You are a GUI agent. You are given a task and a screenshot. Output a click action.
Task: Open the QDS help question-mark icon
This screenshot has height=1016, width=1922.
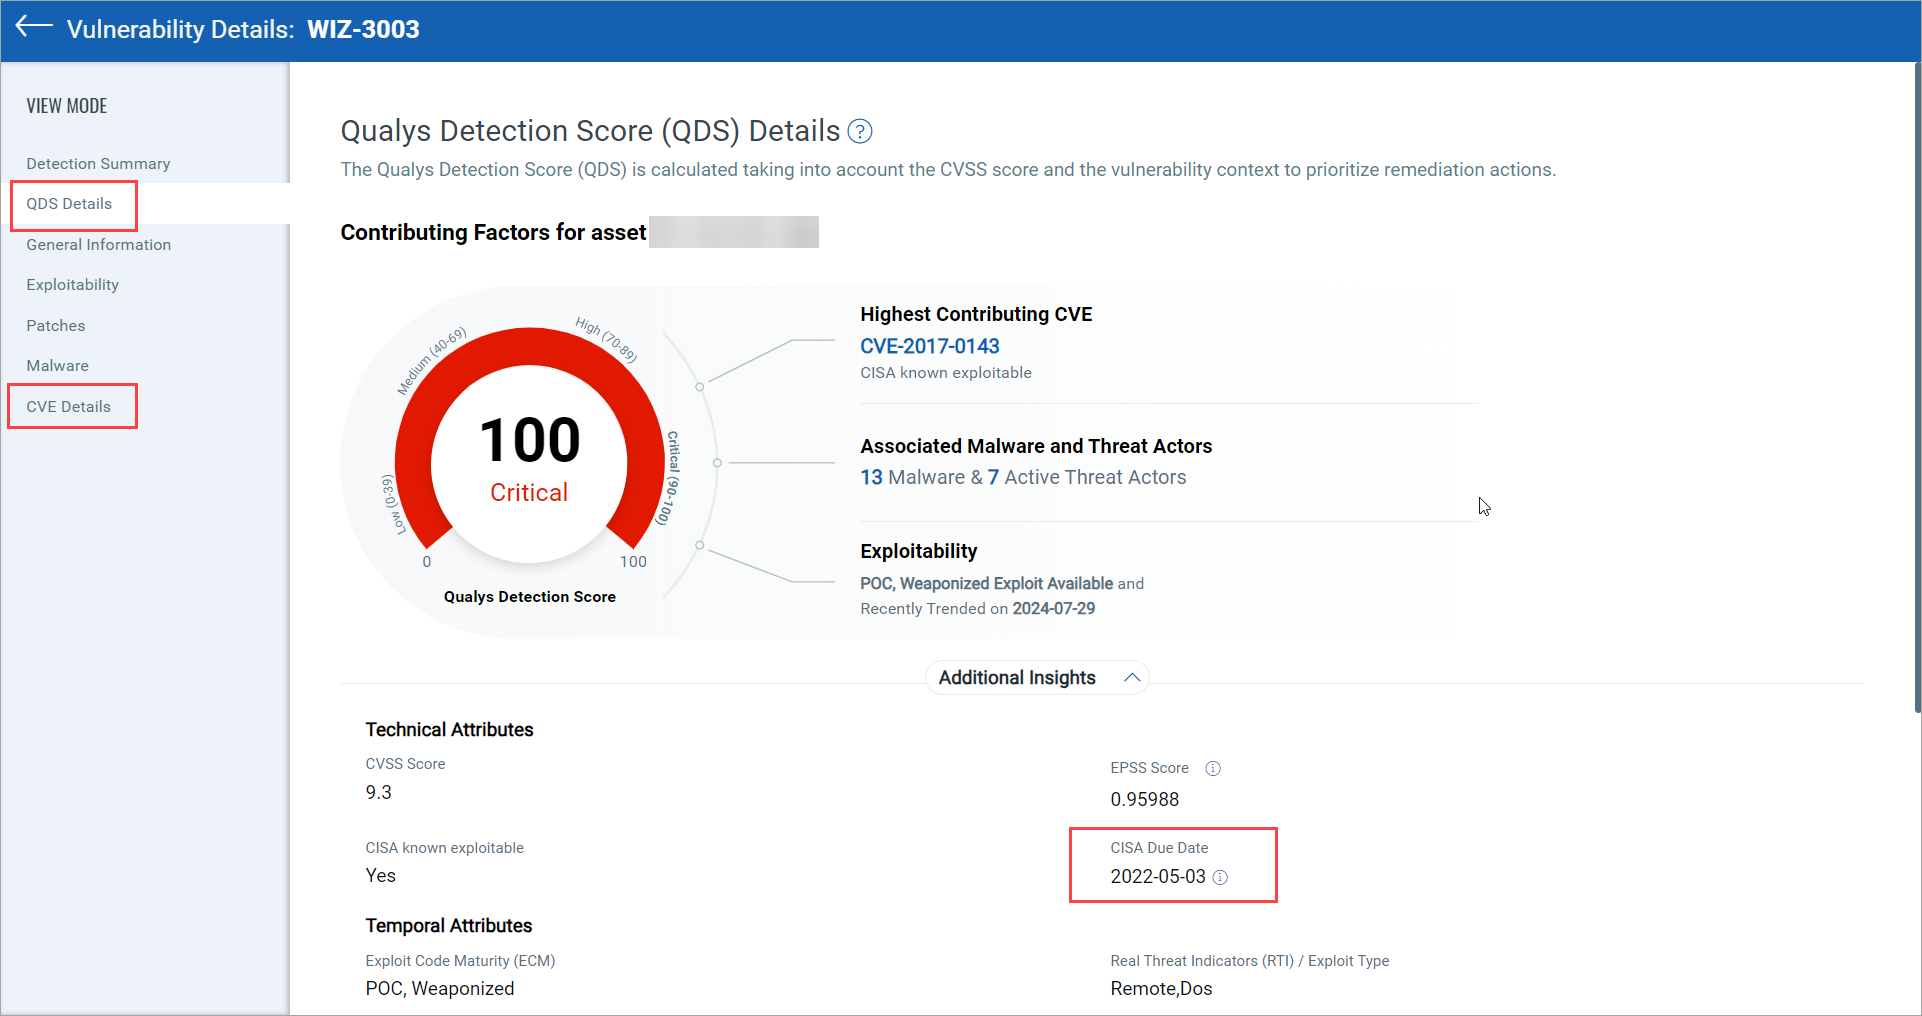860,131
